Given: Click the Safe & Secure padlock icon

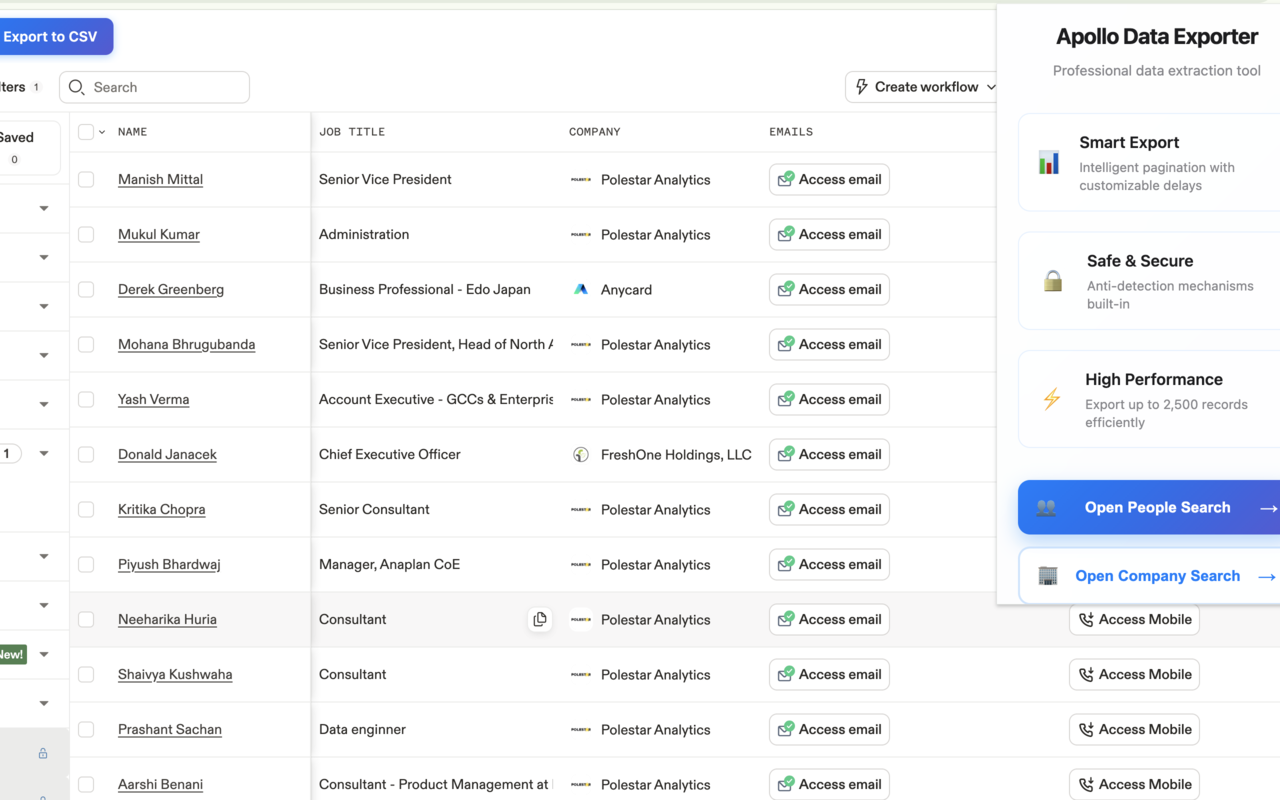Looking at the screenshot, I should 1053,281.
